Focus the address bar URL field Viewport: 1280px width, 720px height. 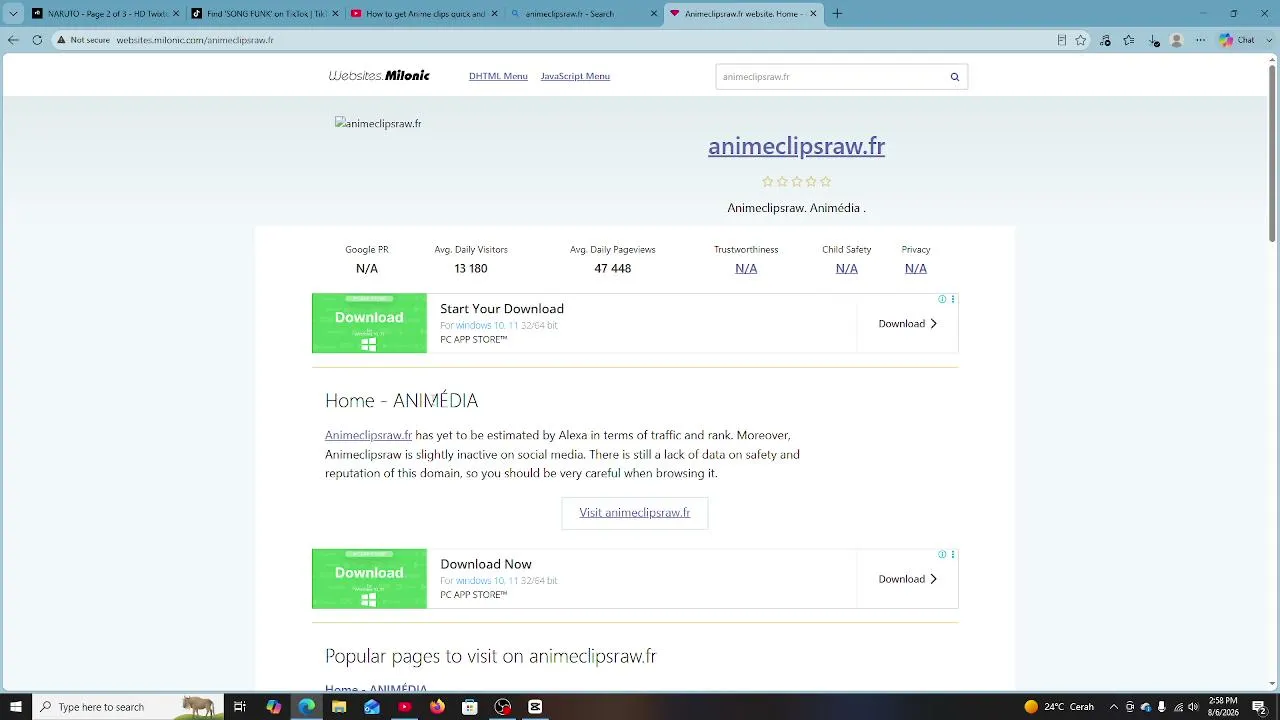tap(580, 40)
